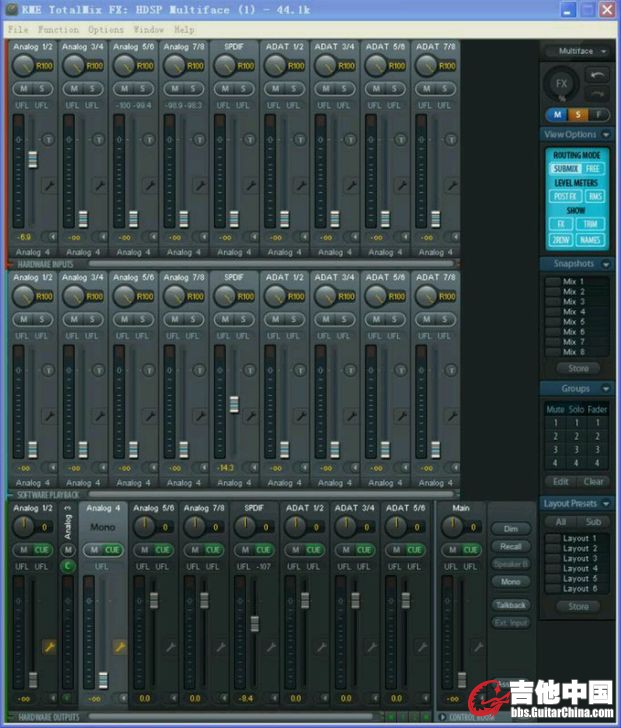Mute software playback ADAT 3/4 channel
The image size is (621, 728).
pyautogui.click(x=326, y=319)
